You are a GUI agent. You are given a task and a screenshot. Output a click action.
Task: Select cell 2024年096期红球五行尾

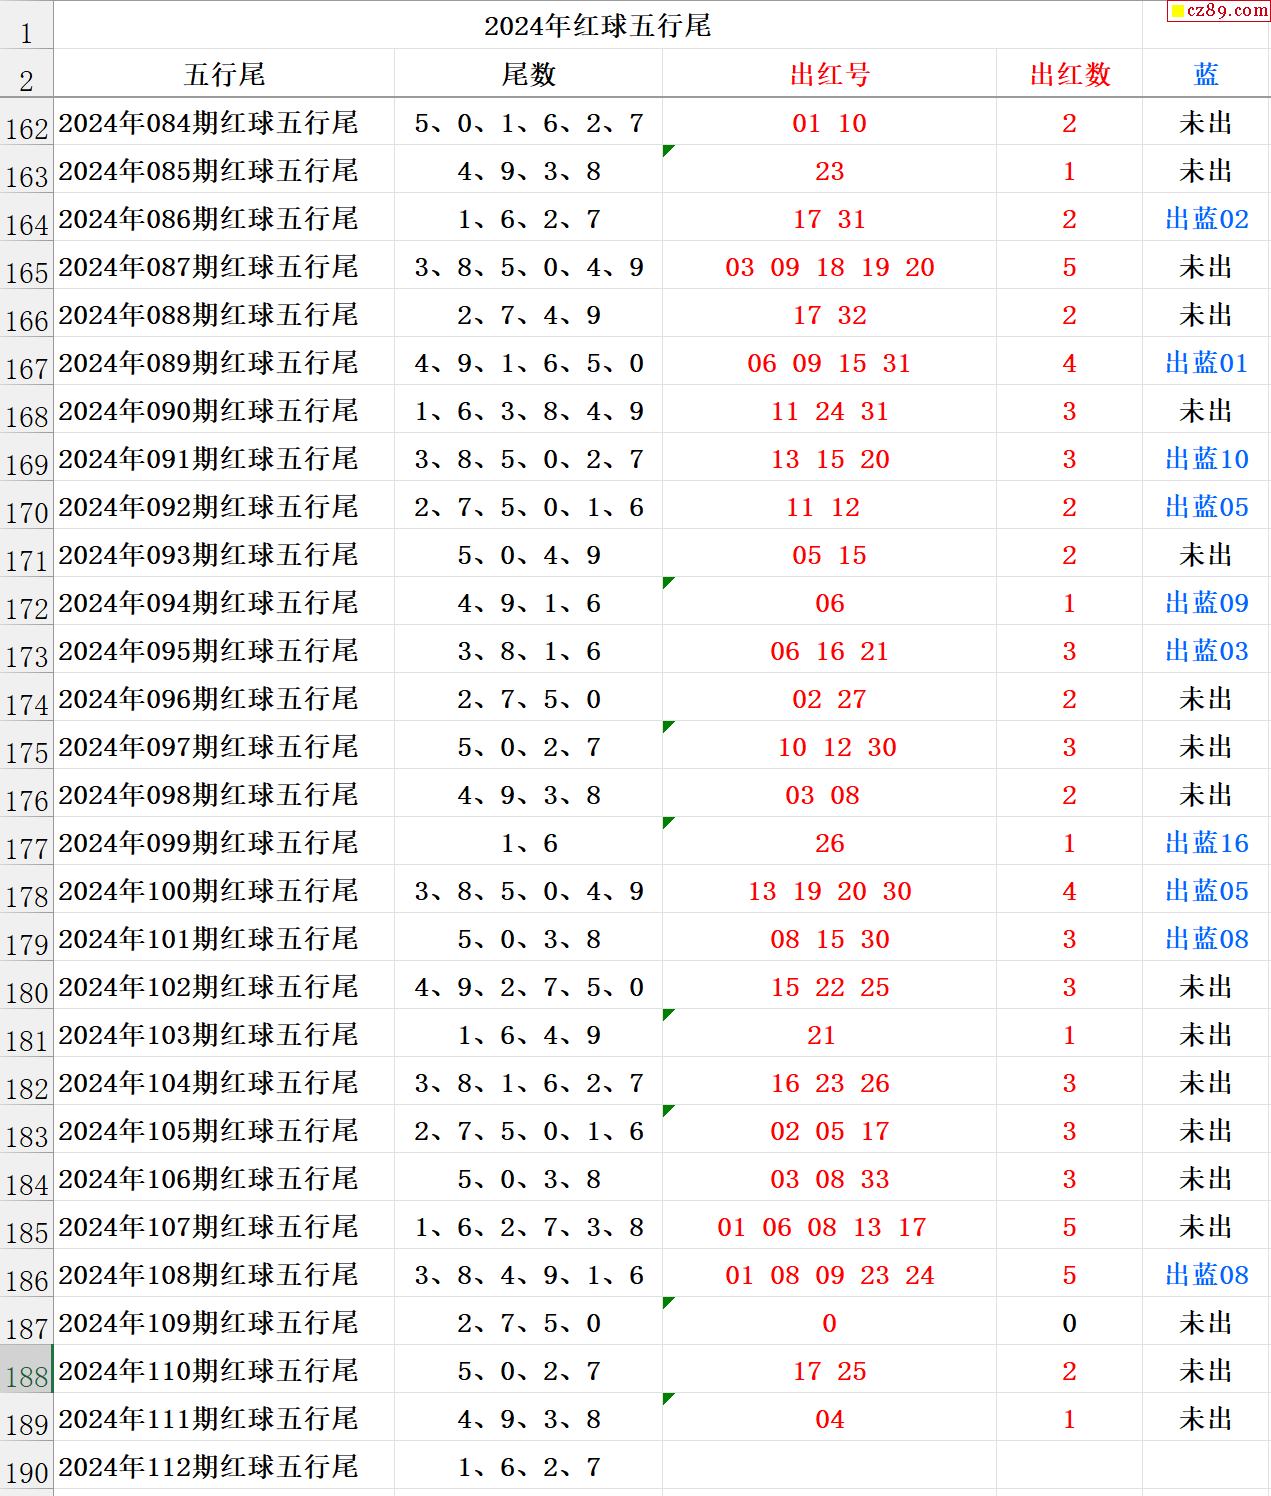pos(224,698)
